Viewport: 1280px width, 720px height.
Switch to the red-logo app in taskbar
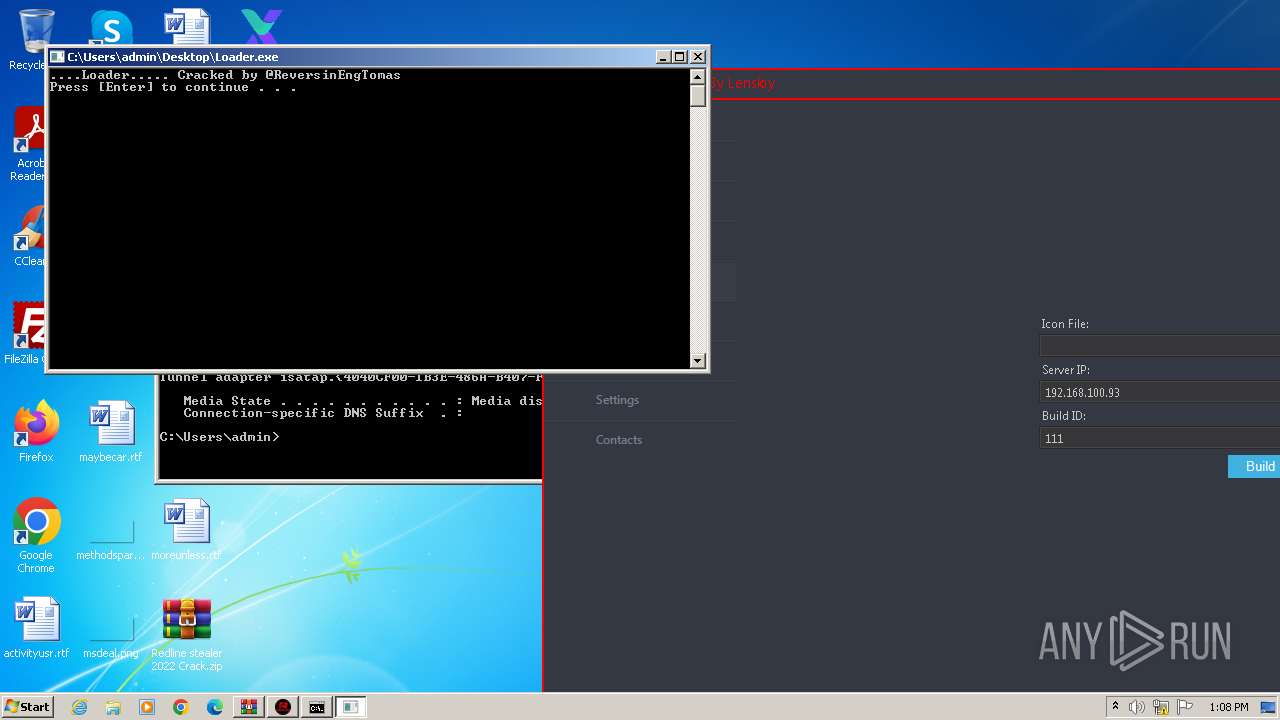(283, 707)
